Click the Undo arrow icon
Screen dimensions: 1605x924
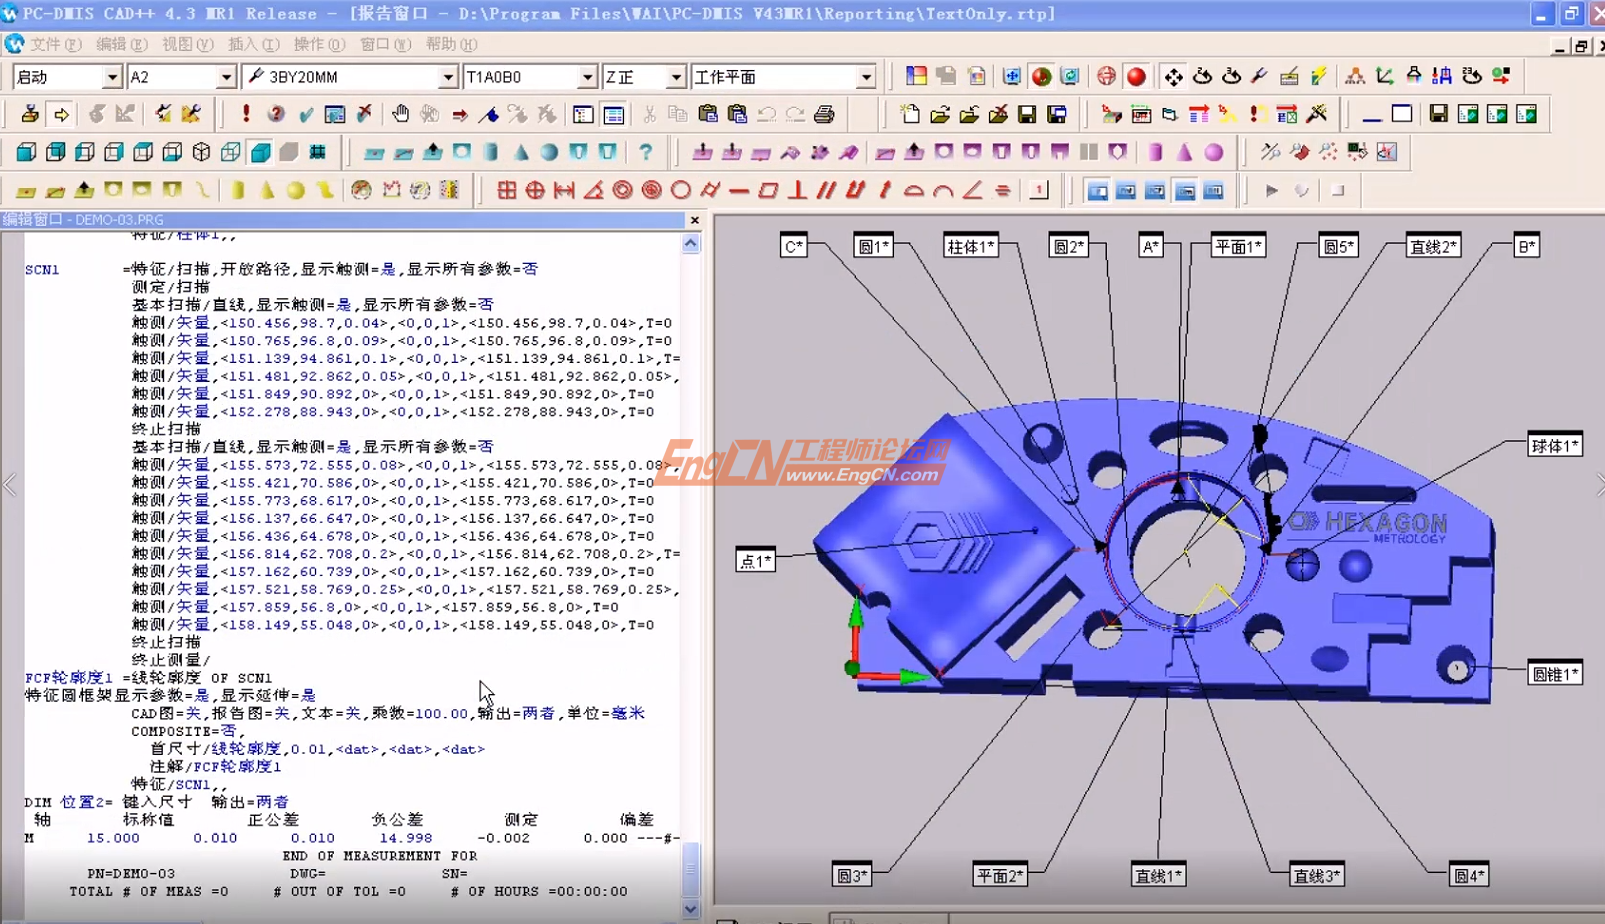point(766,114)
